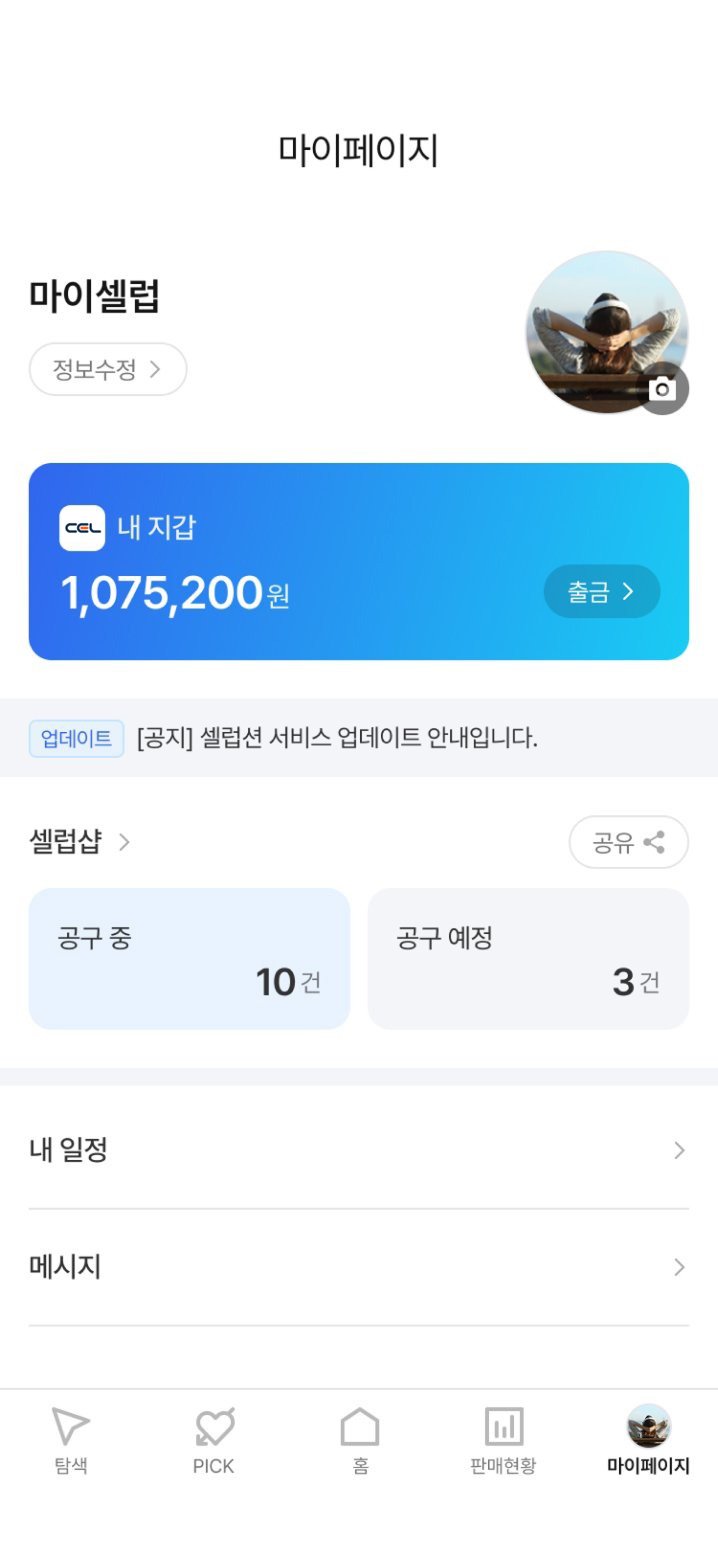Select the 공구 중 10건 card
718x1554 pixels.
click(189, 958)
